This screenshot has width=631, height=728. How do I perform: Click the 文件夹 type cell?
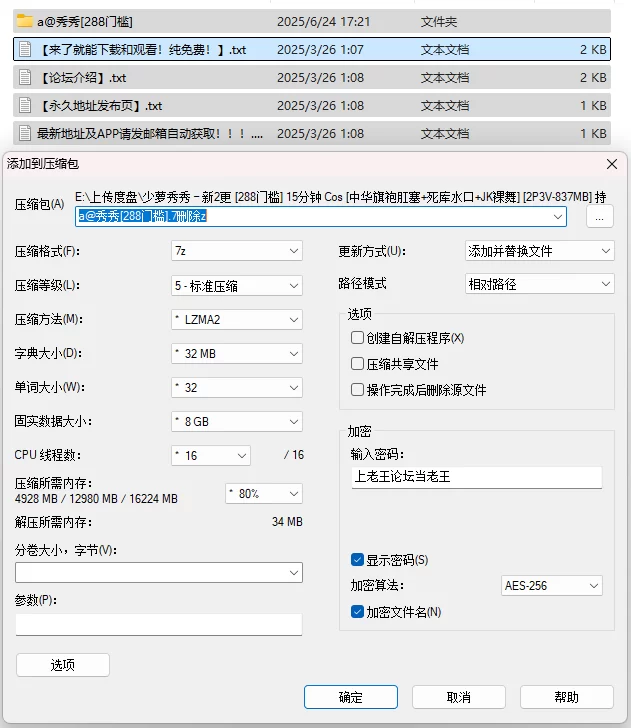[439, 21]
